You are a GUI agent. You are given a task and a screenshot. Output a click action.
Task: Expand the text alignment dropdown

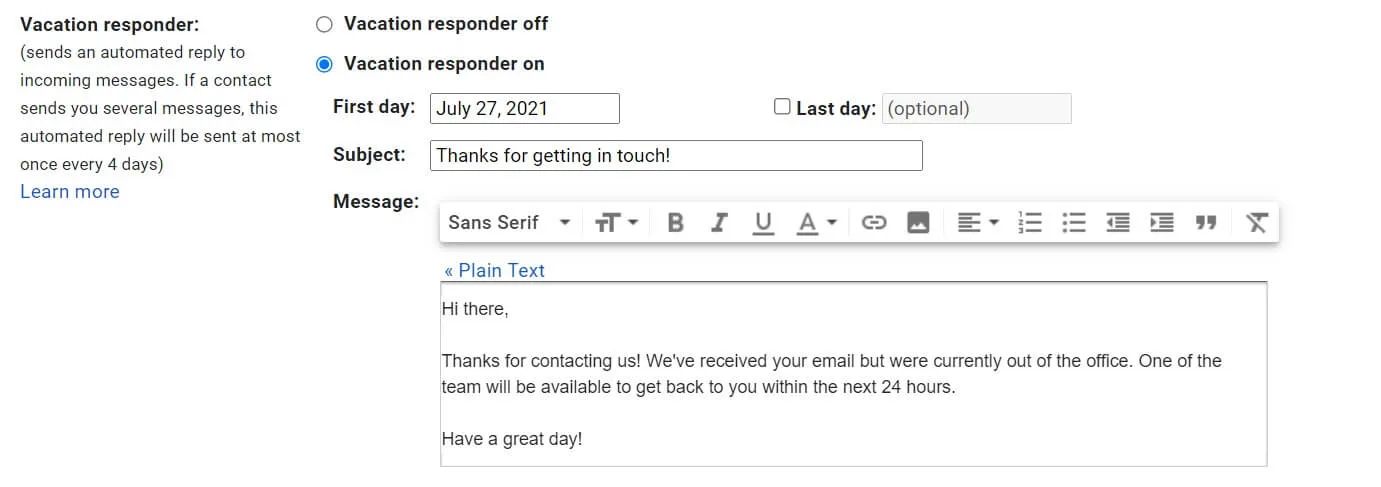(978, 223)
